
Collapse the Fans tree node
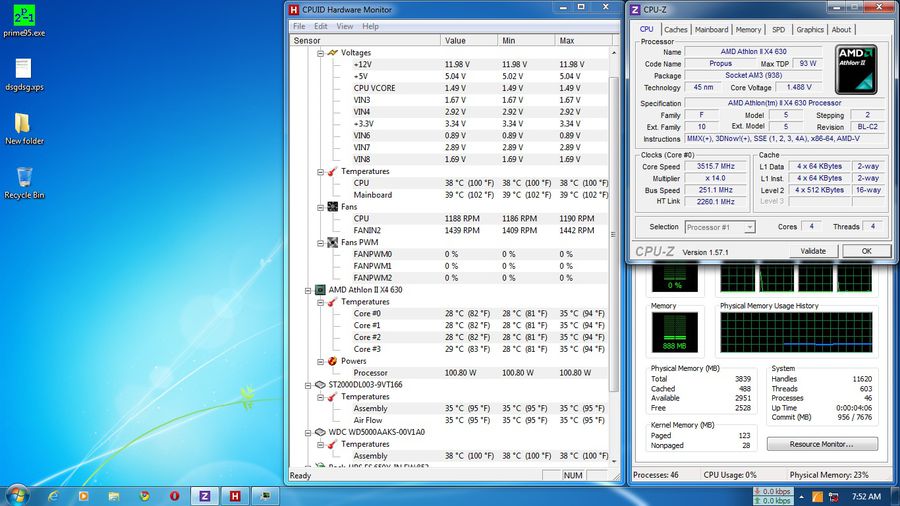[320, 207]
